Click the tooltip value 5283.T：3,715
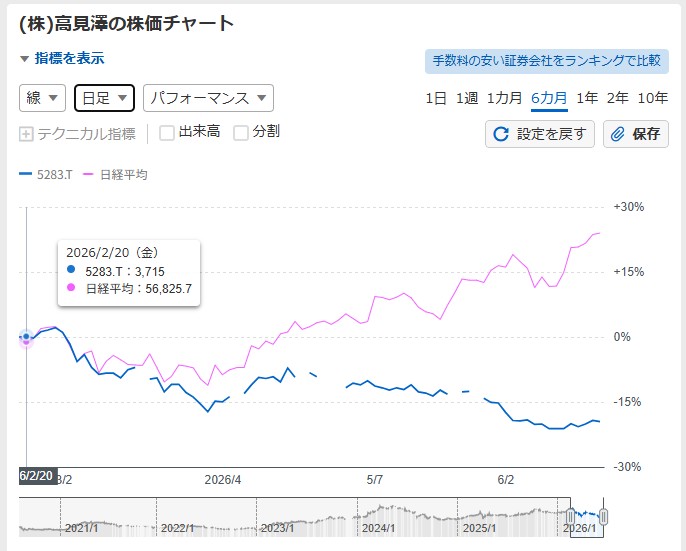This screenshot has width=686, height=551. pos(125,272)
